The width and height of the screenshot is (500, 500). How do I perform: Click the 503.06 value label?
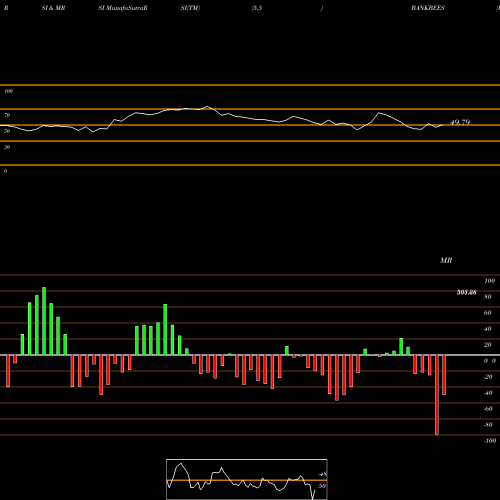point(466,293)
